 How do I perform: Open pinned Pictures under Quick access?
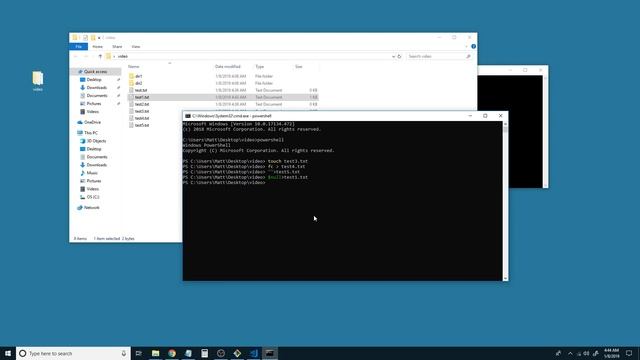(93, 104)
